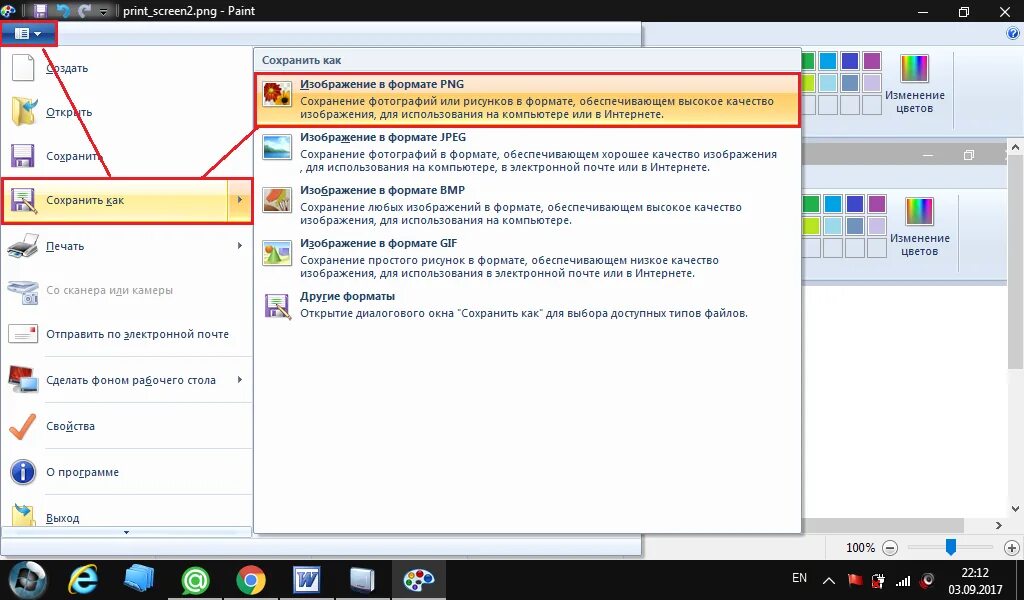1024x600 pixels.
Task: Expand the arrow beside Сделать фоном рабочего стола
Action: coord(240,379)
